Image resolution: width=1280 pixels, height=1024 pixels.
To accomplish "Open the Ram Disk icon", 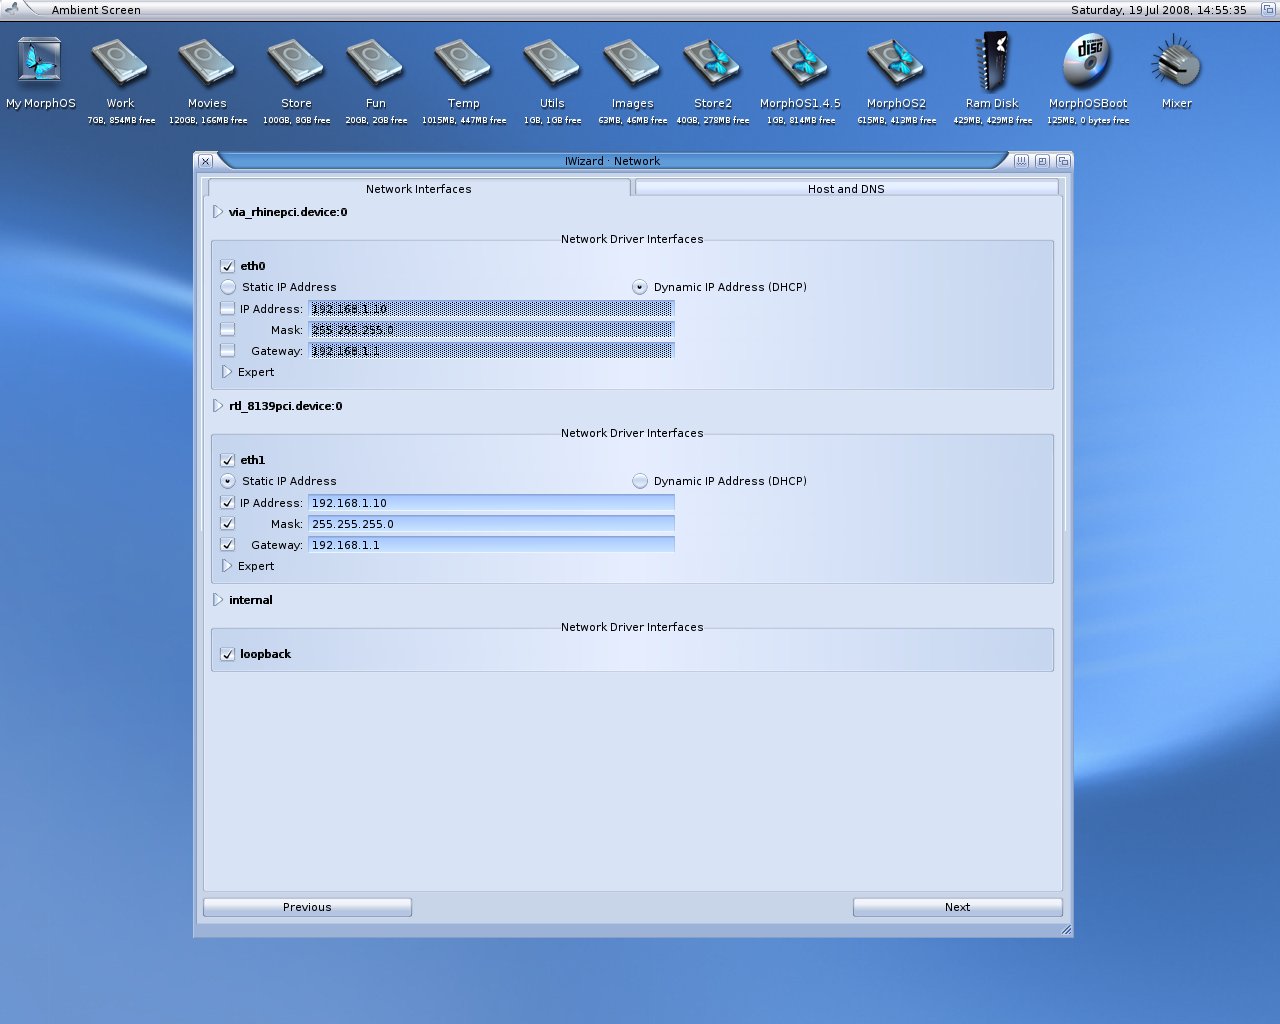I will coord(992,63).
